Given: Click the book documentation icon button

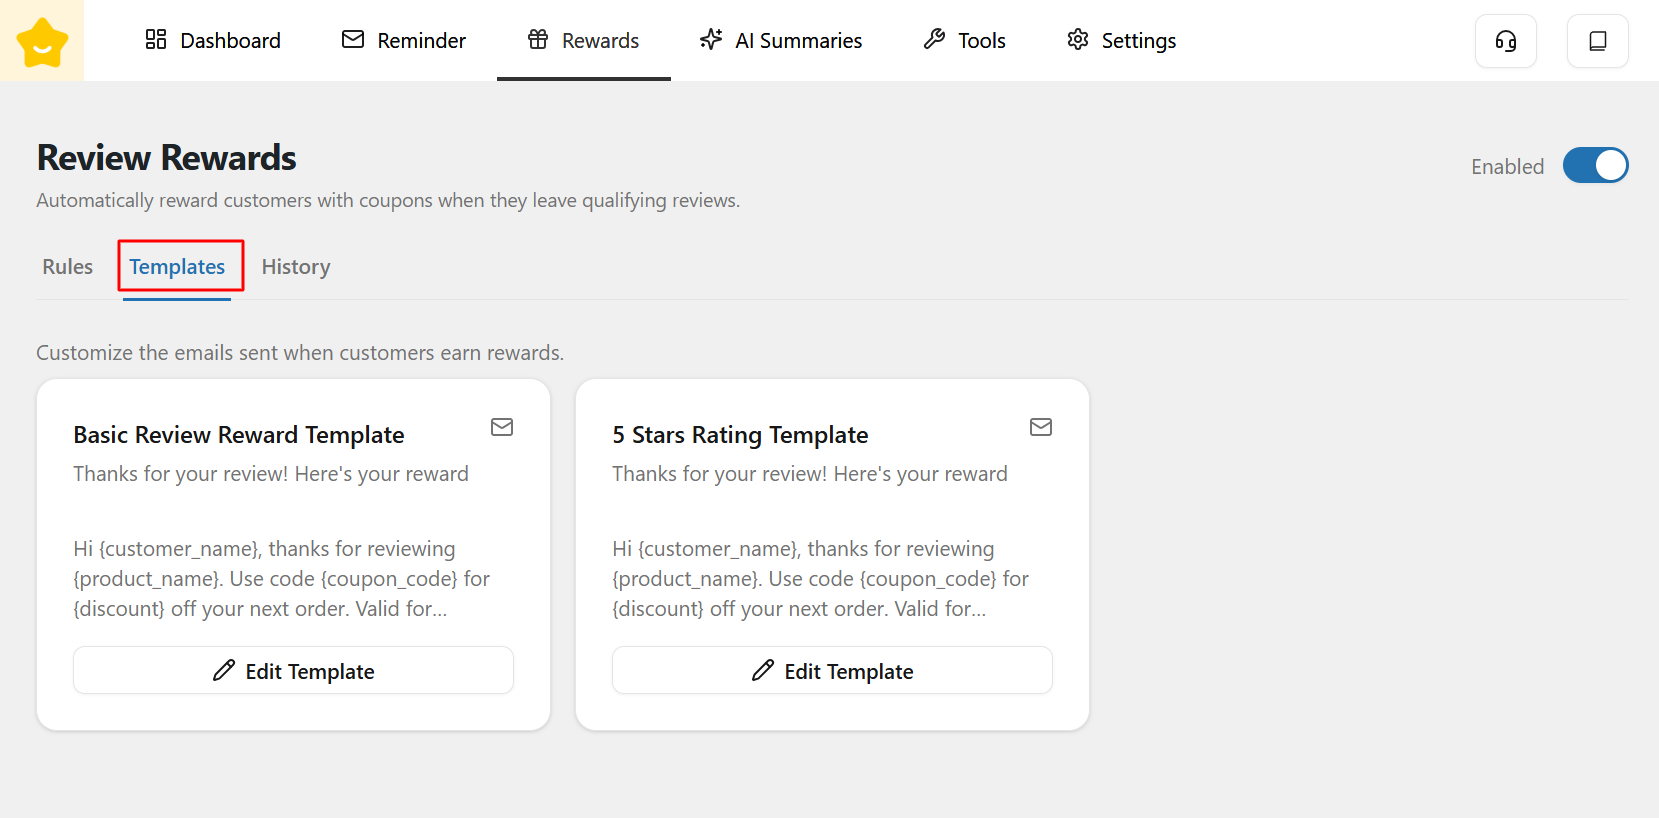Looking at the screenshot, I should coord(1597,41).
